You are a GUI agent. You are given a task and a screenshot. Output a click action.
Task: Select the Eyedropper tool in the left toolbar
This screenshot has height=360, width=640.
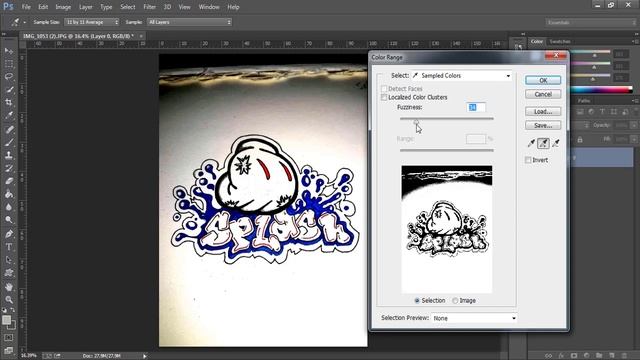pos(9,116)
